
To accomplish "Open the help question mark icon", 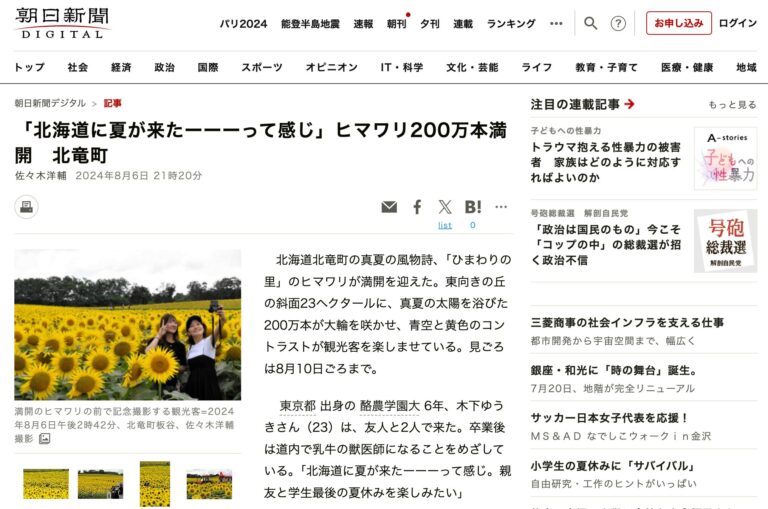I will point(618,23).
